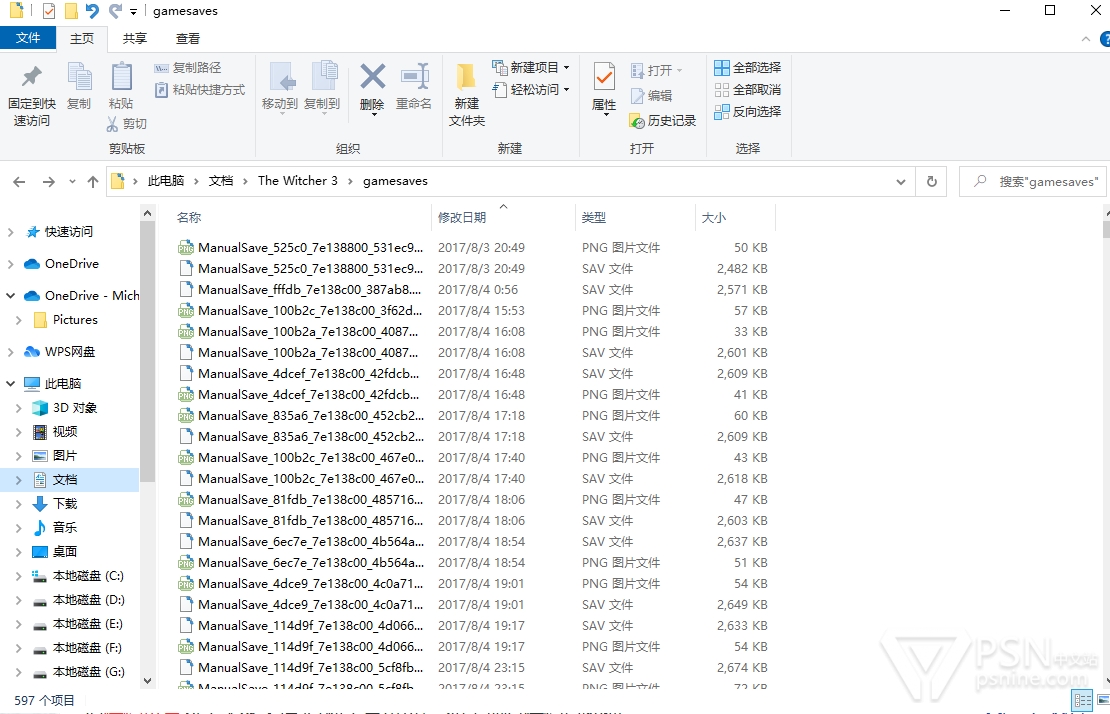Expand the 文档 tree node
Viewport: 1110px width, 714px height.
click(x=18, y=480)
